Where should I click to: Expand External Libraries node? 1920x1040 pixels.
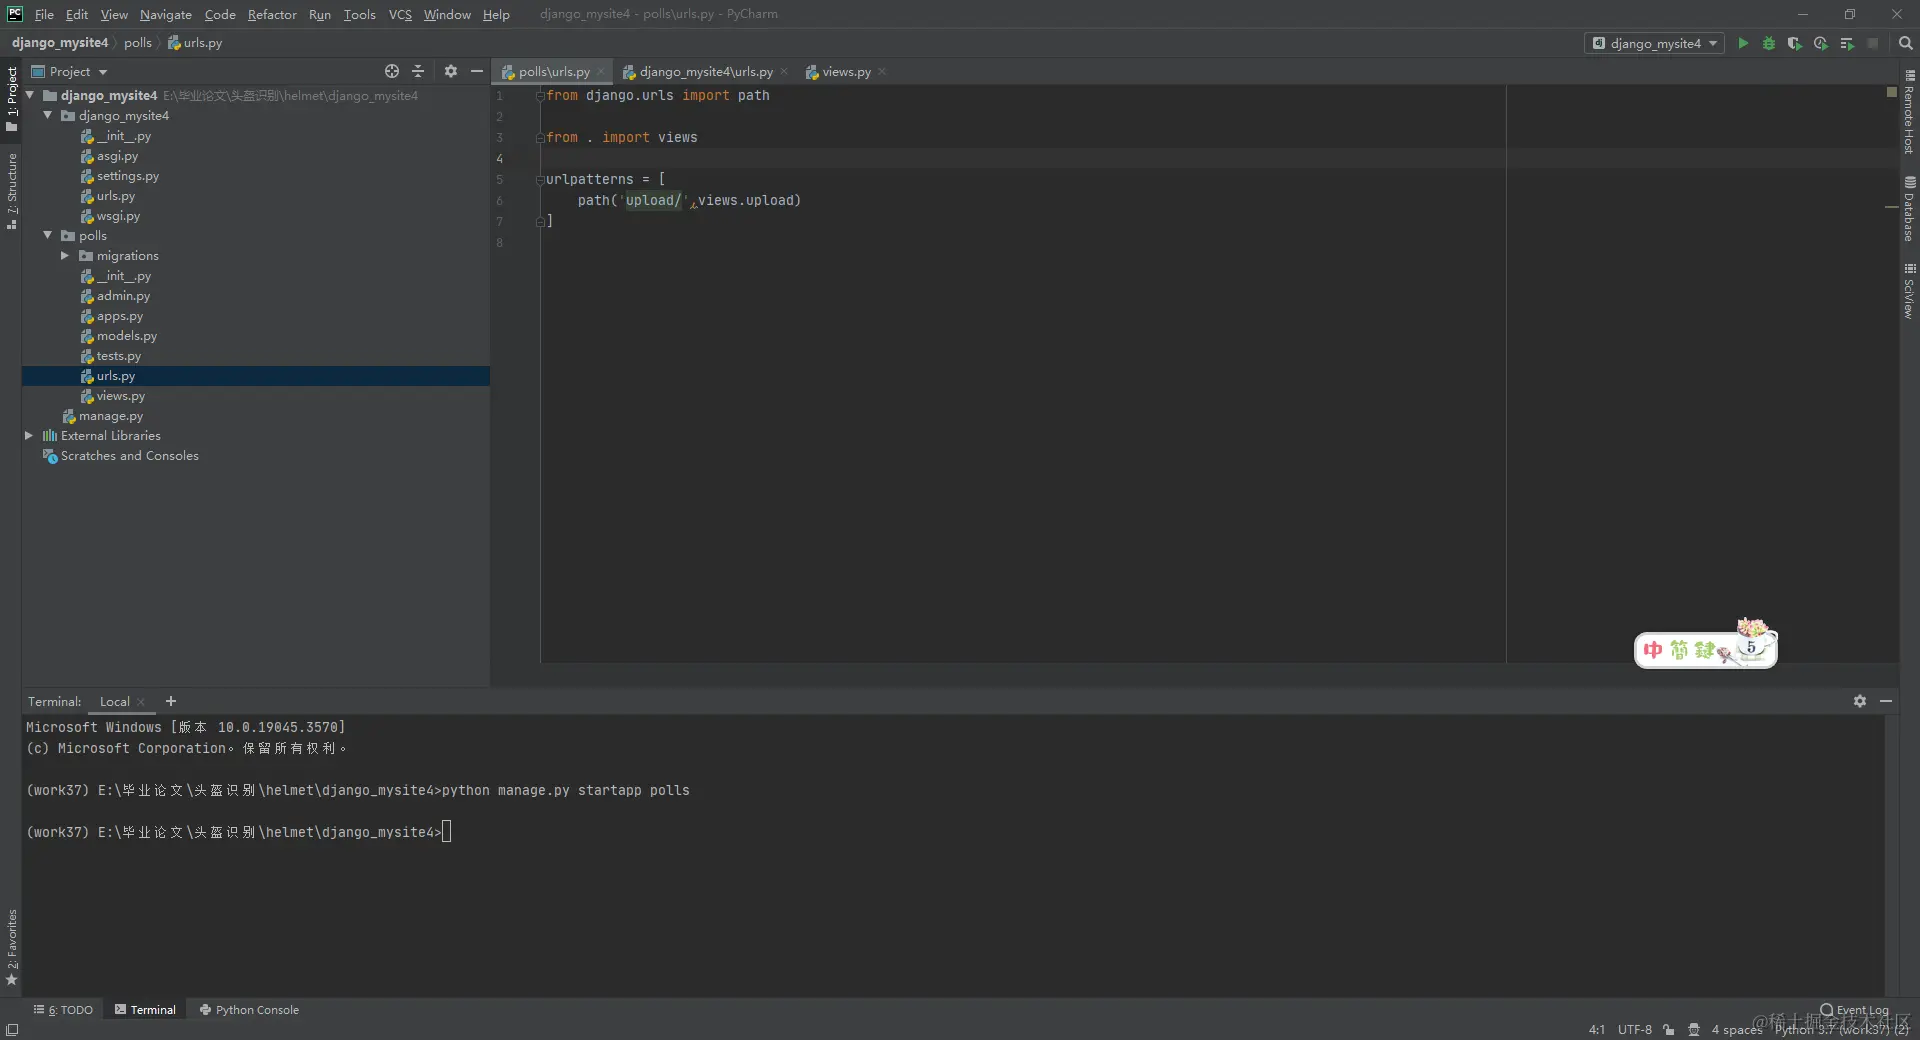29,435
